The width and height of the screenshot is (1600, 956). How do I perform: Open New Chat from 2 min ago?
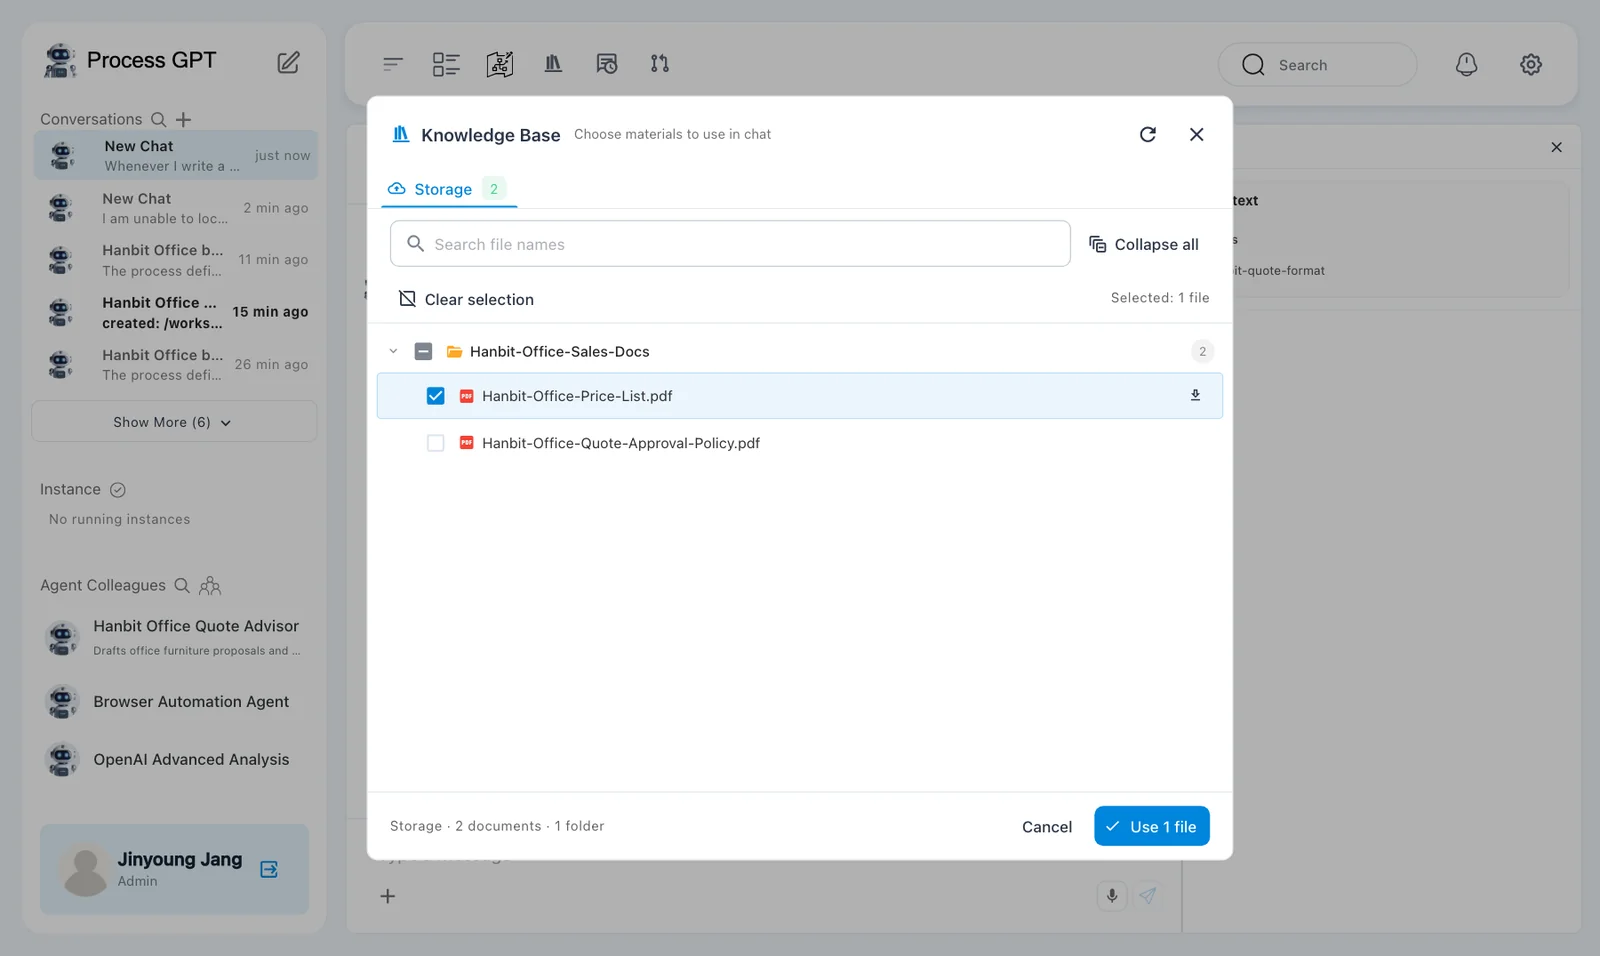click(176, 208)
